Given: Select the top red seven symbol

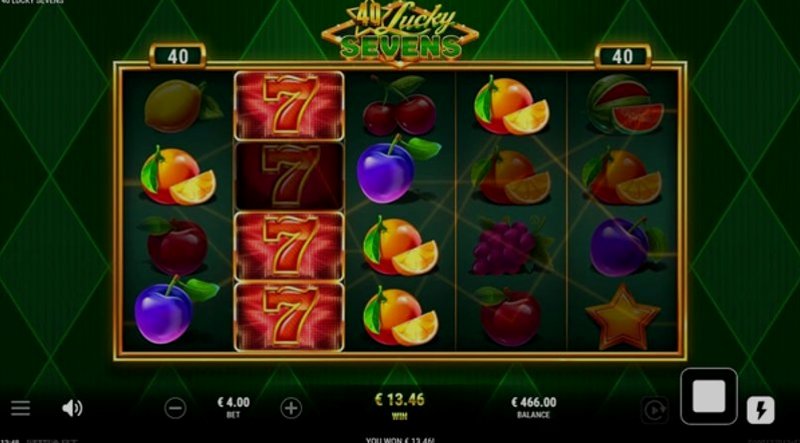Looking at the screenshot, I should tap(289, 106).
